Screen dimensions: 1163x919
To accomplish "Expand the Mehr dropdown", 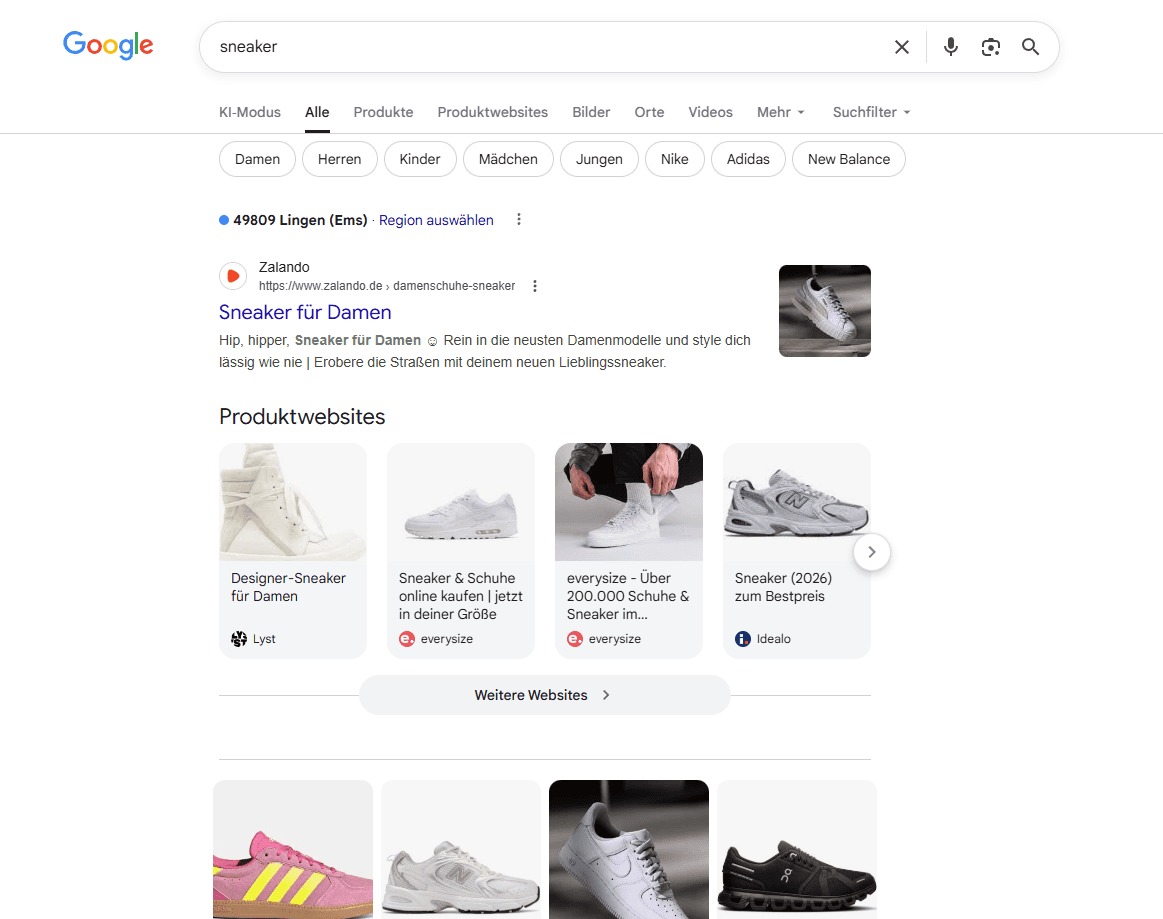I will click(781, 112).
